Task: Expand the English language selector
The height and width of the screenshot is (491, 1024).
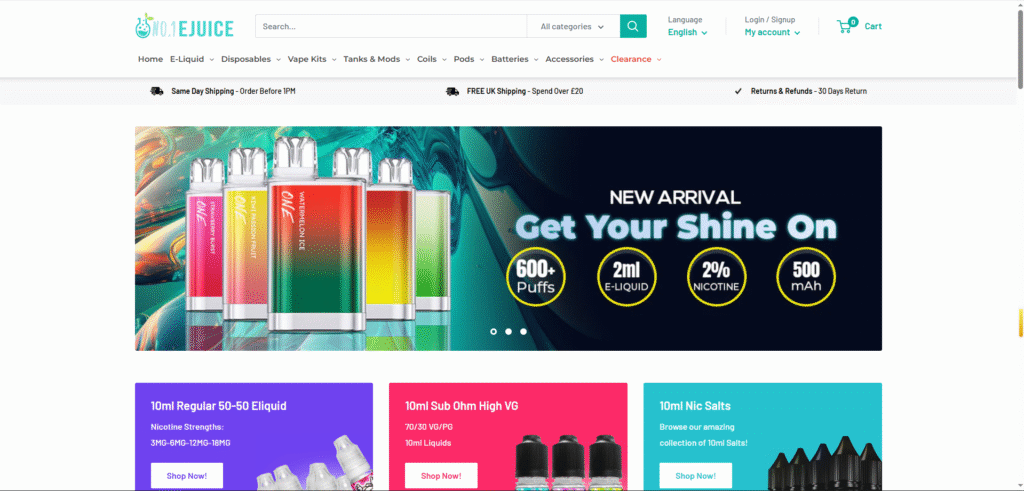Action: pos(687,33)
